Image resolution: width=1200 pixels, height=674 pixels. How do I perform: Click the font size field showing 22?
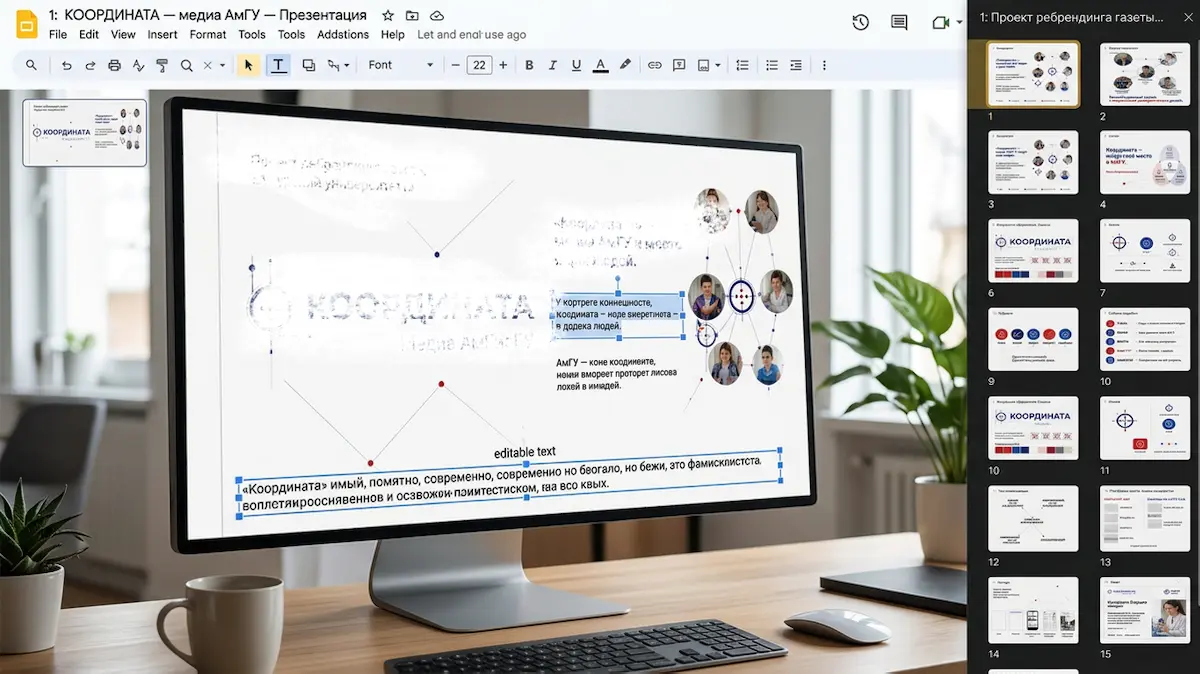479,65
